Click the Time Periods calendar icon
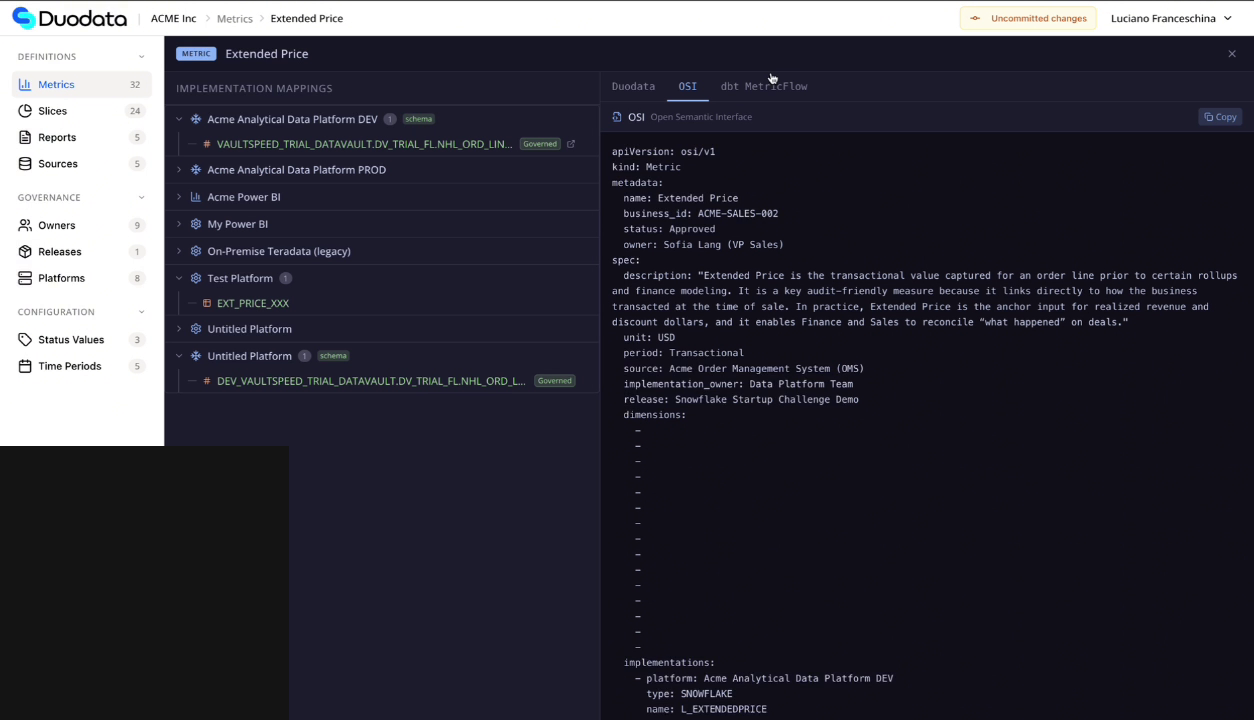 click(x=27, y=366)
